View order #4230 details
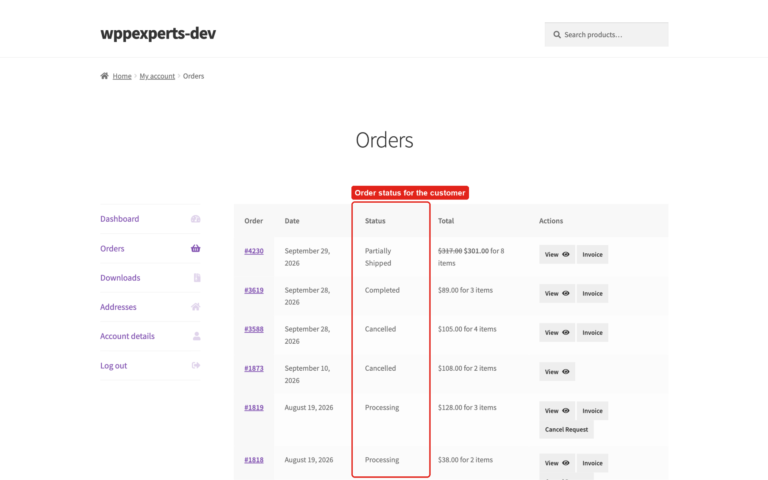This screenshot has height=480, width=768. [x=557, y=254]
